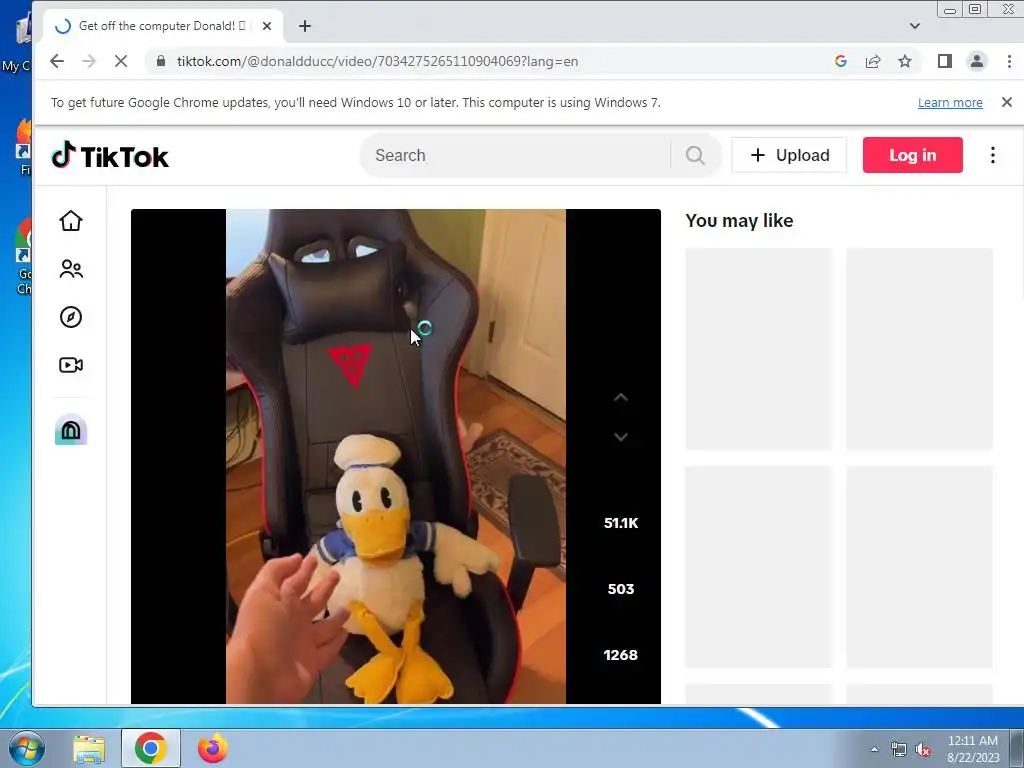Toggle the Chrome side panel icon
Viewport: 1024px width, 768px height.
pyautogui.click(x=944, y=61)
